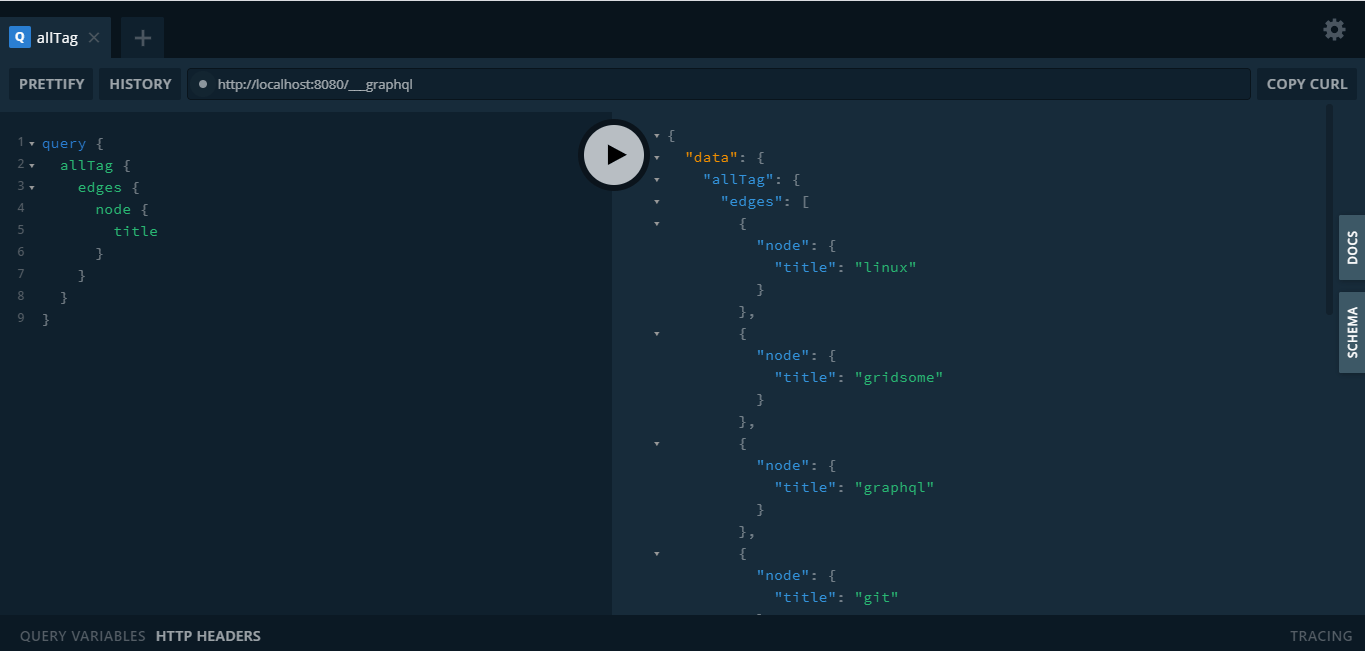1365x651 pixels.
Task: Copy the query as CURL
Action: coord(1307,84)
